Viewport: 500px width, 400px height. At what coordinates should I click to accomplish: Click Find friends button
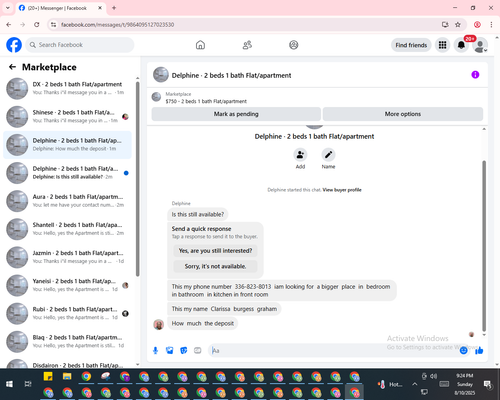click(x=411, y=45)
